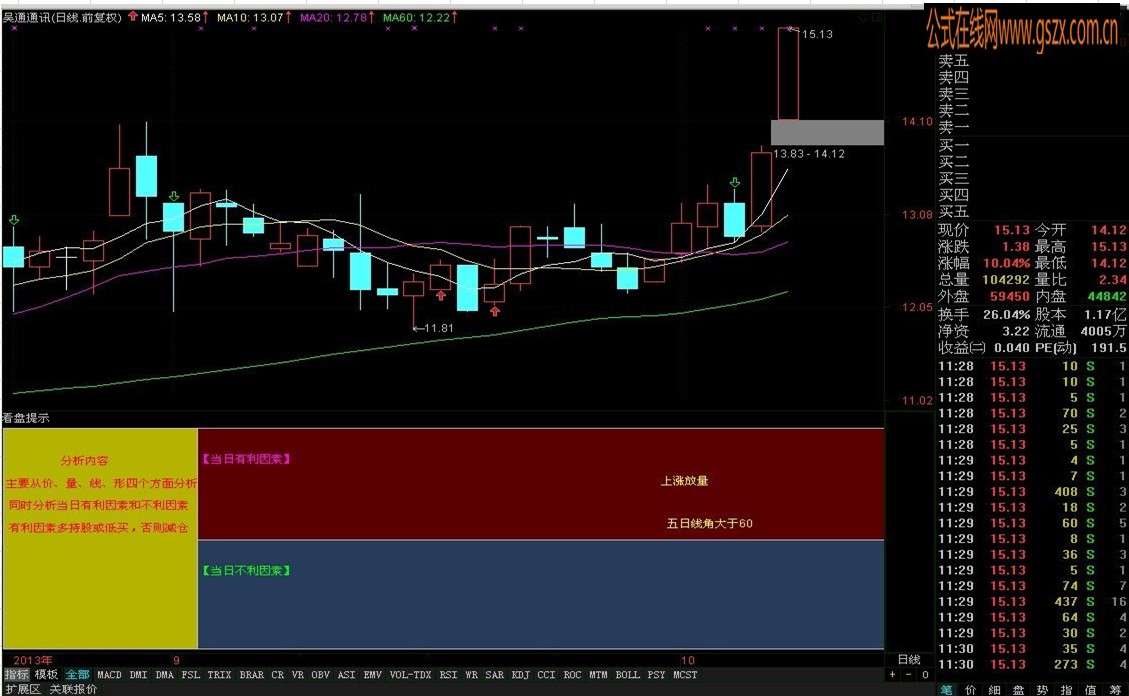This screenshot has height=696, width=1129.
Task: Click the 13.83 - 14.12 gap label
Action: (809, 153)
